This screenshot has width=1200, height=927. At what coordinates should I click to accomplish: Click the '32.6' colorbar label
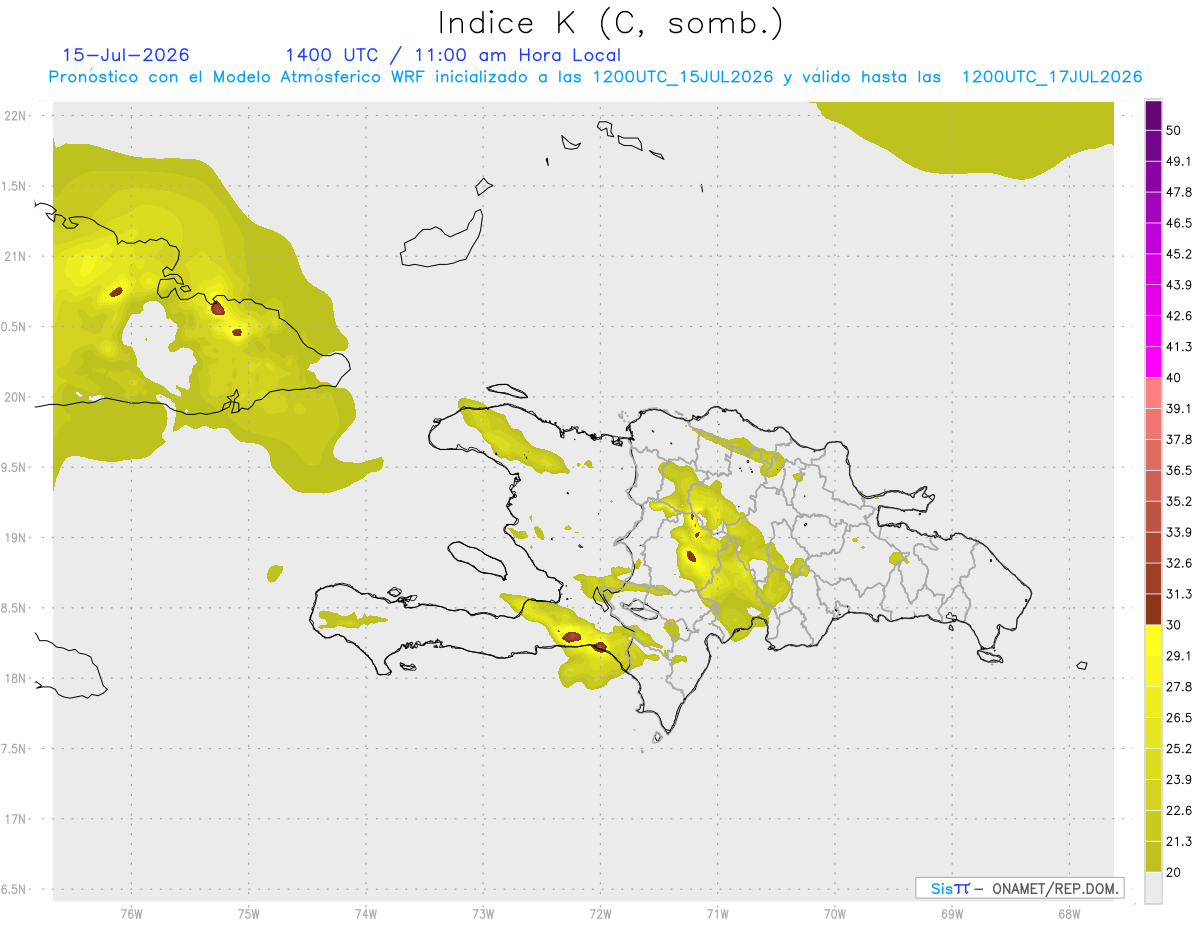coord(1179,563)
